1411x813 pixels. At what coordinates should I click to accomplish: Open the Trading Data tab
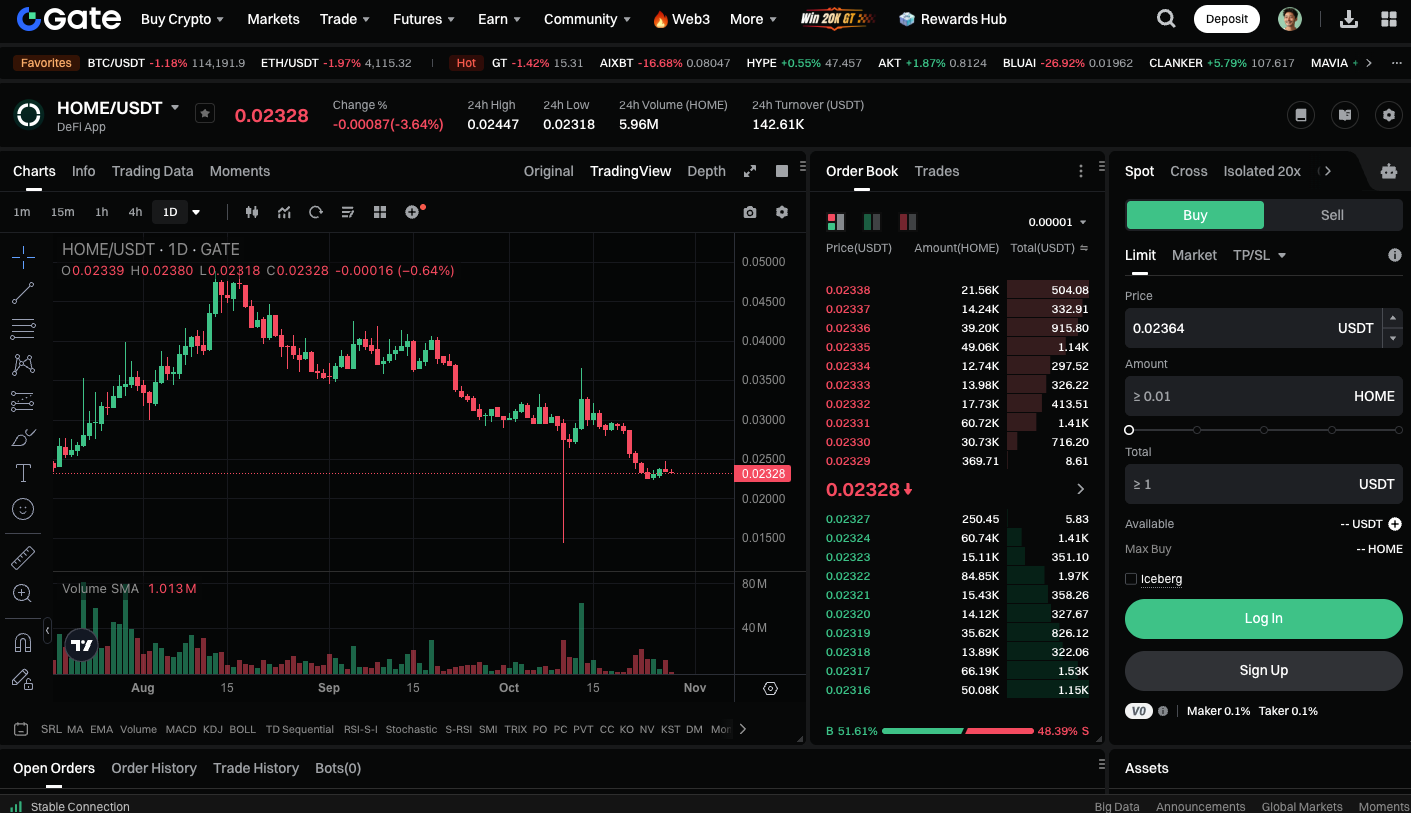152,171
